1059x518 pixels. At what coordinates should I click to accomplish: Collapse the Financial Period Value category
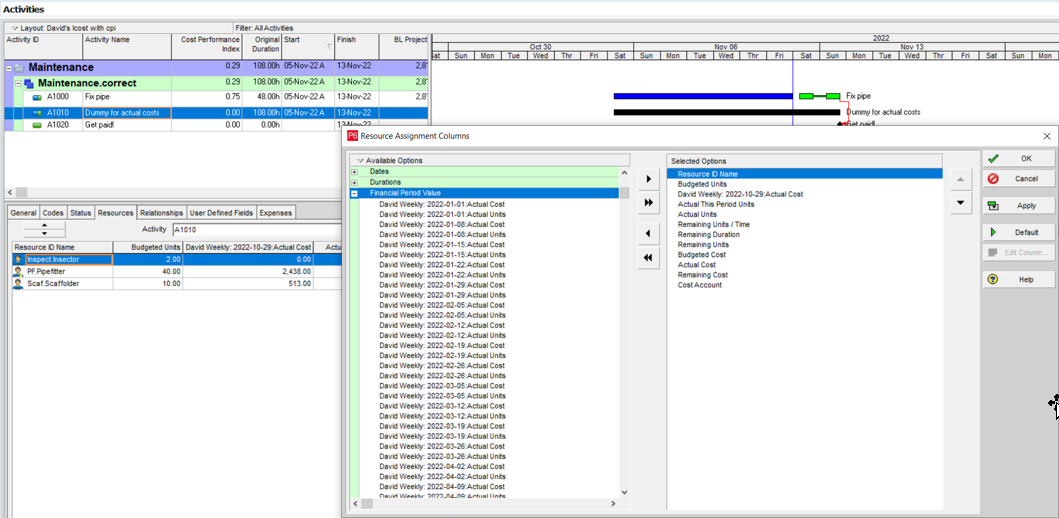click(354, 194)
